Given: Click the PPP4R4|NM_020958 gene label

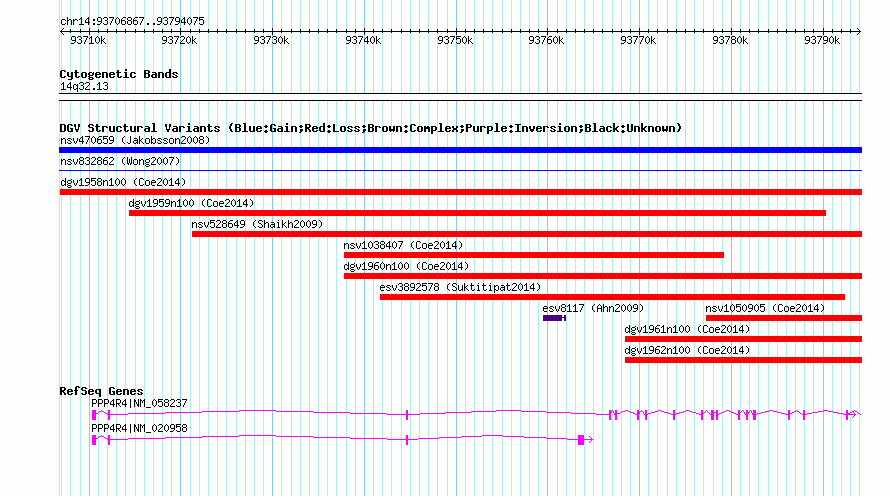Looking at the screenshot, I should coord(139,428).
